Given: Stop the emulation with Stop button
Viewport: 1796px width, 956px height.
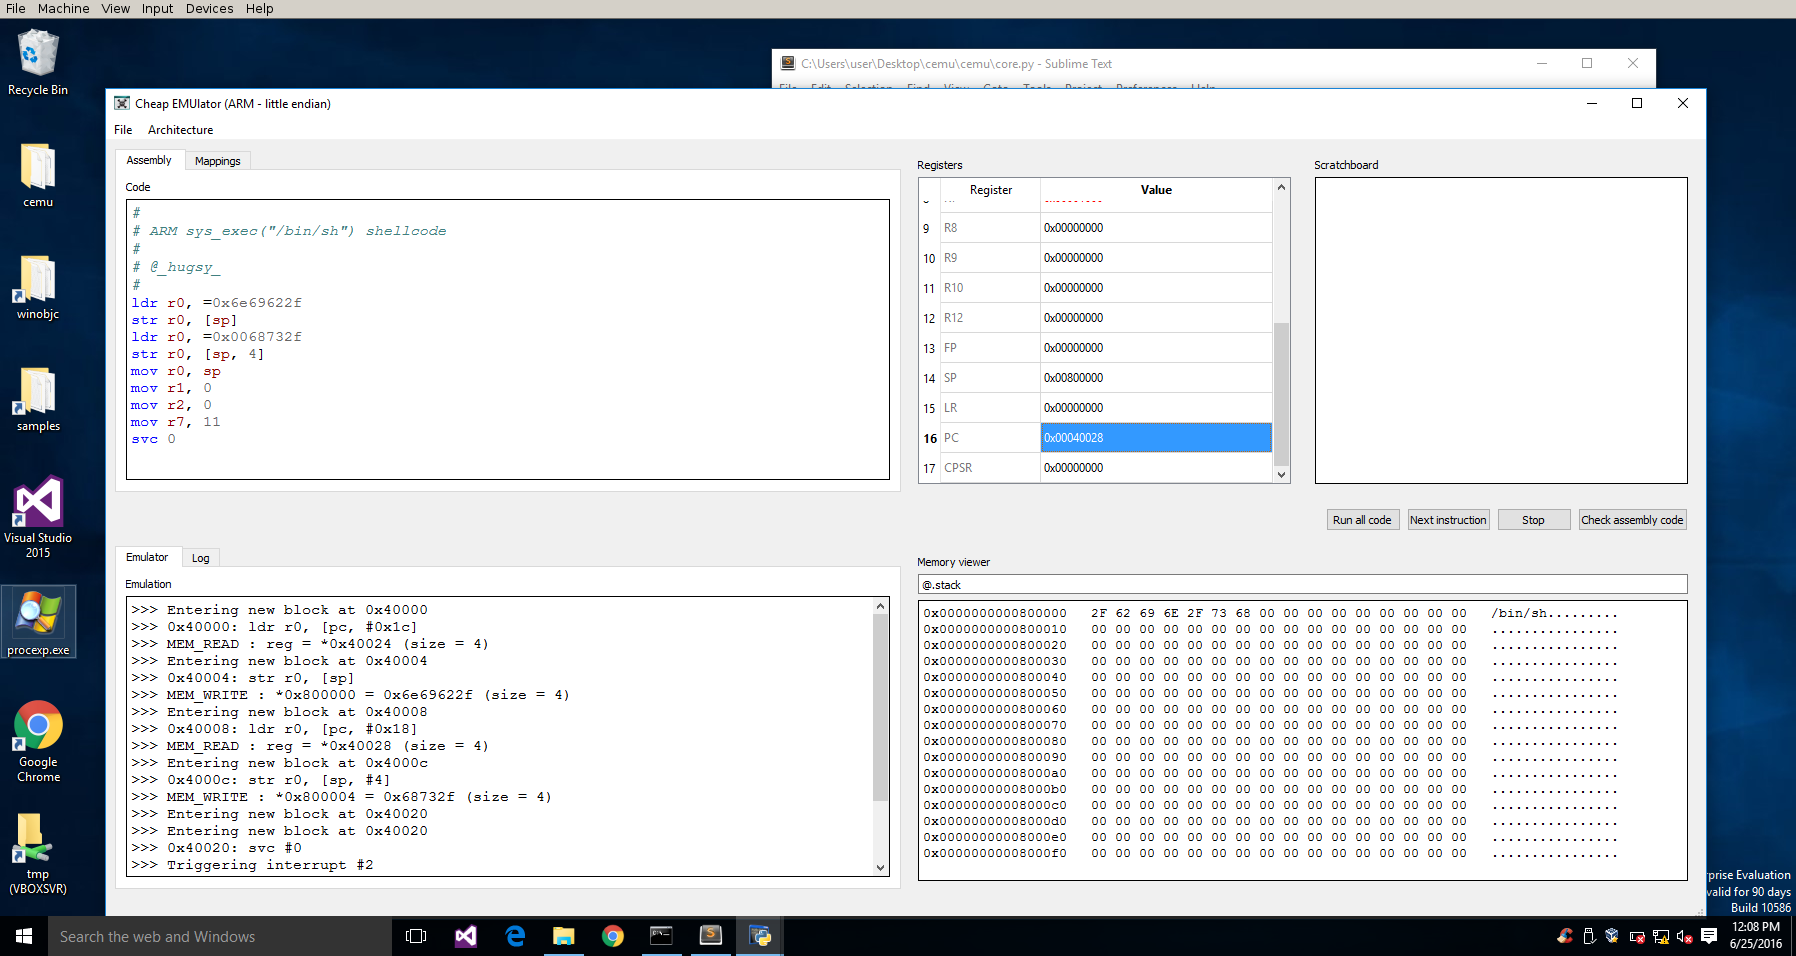Looking at the screenshot, I should 1533,520.
